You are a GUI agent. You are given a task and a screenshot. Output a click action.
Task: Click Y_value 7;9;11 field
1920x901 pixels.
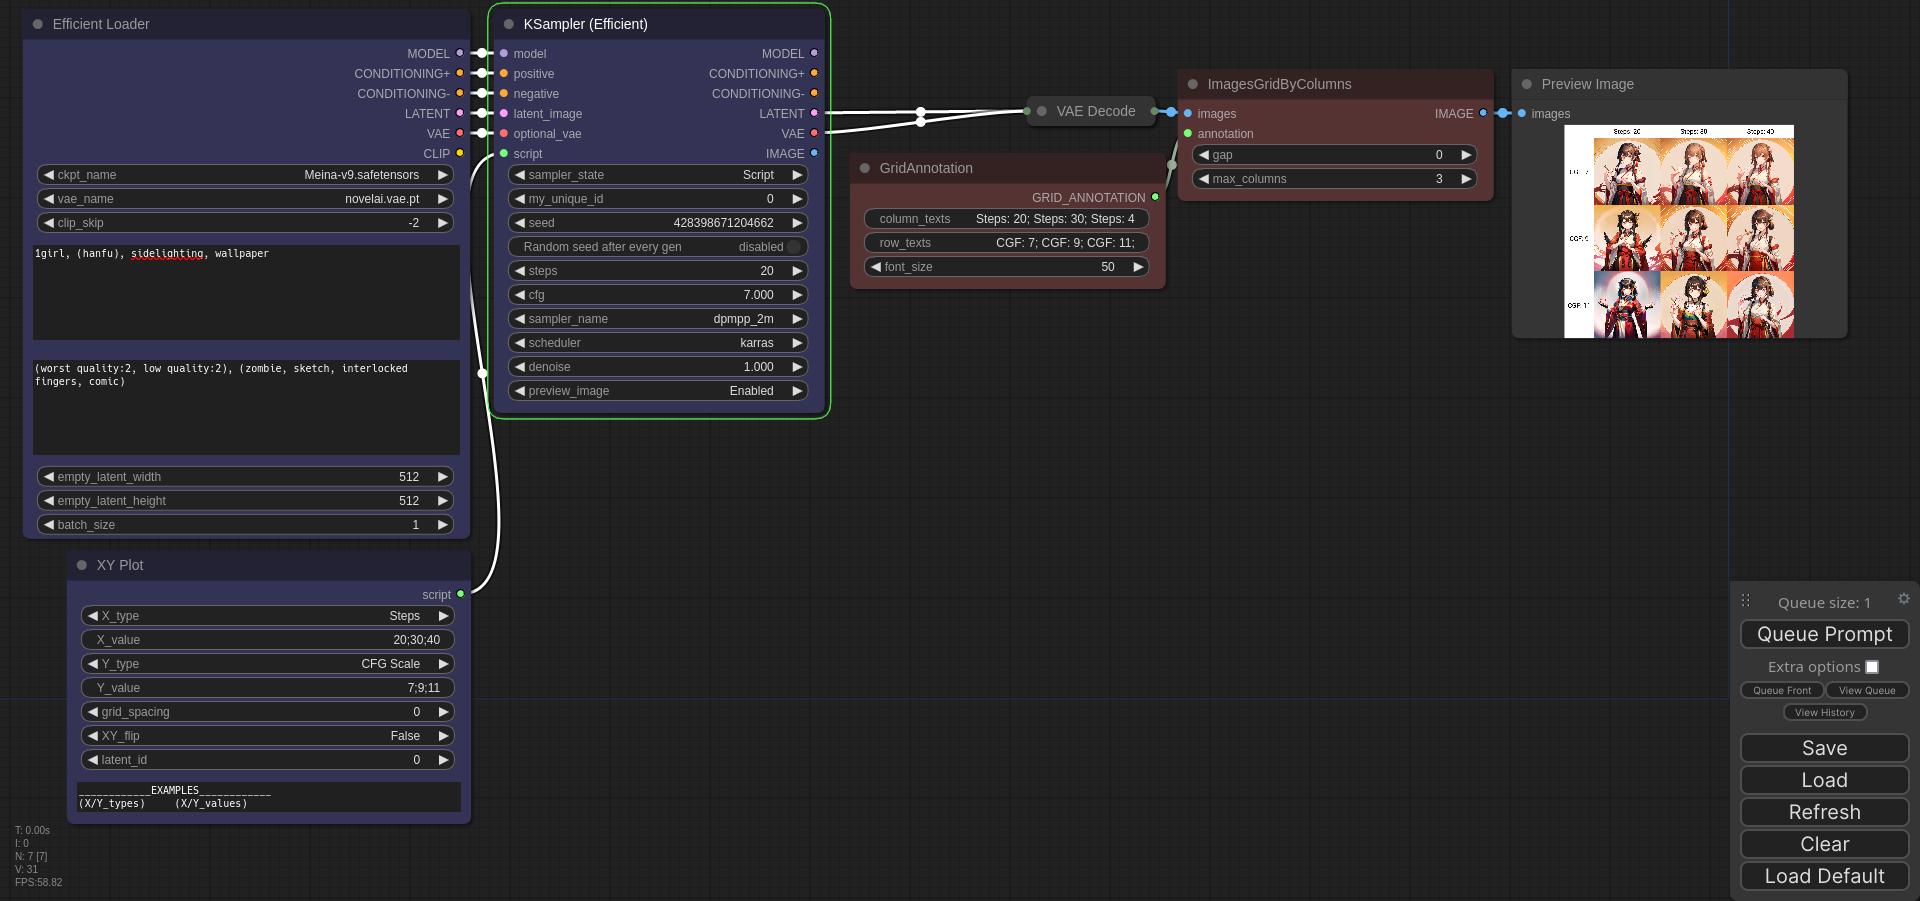(267, 688)
